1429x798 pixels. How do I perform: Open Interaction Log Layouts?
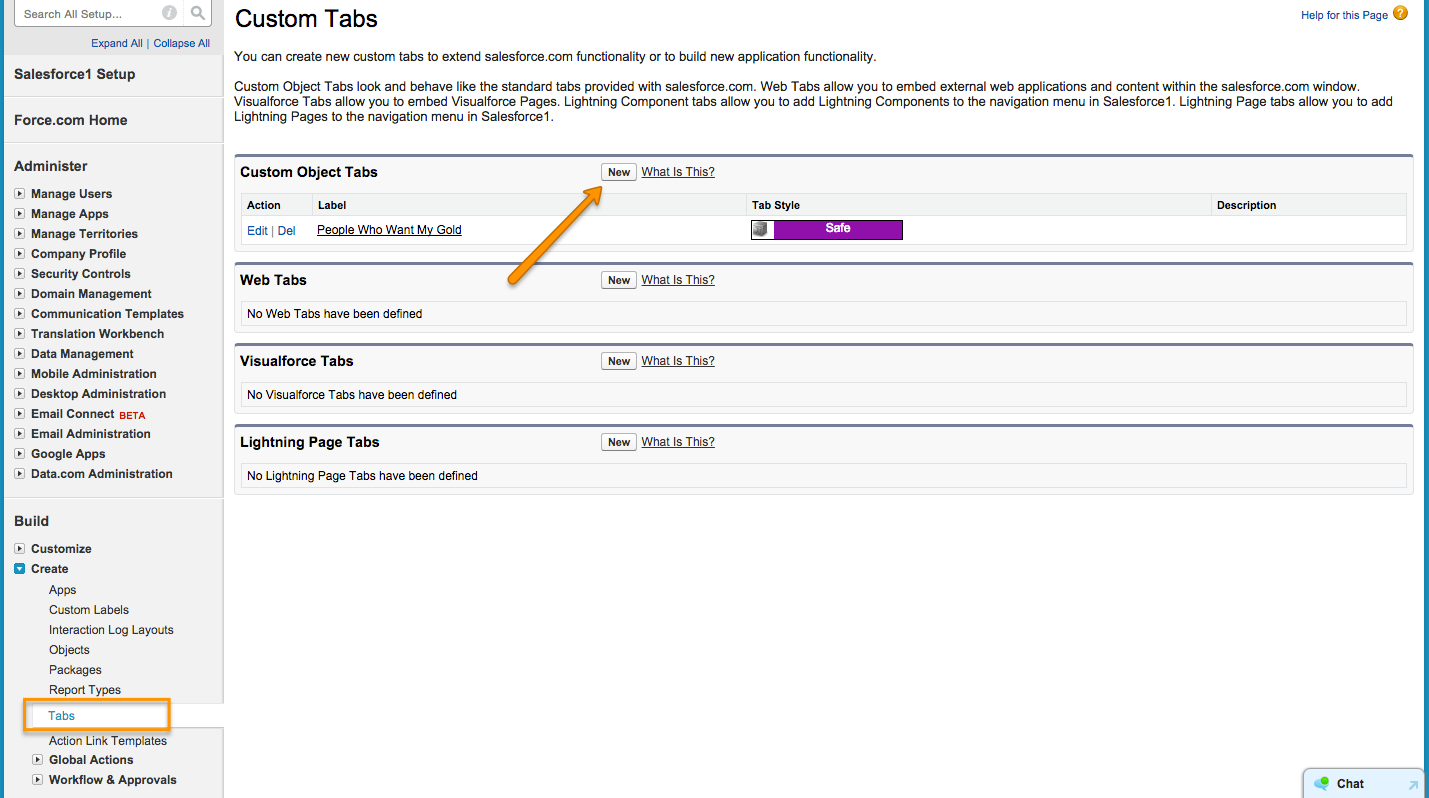click(111, 630)
